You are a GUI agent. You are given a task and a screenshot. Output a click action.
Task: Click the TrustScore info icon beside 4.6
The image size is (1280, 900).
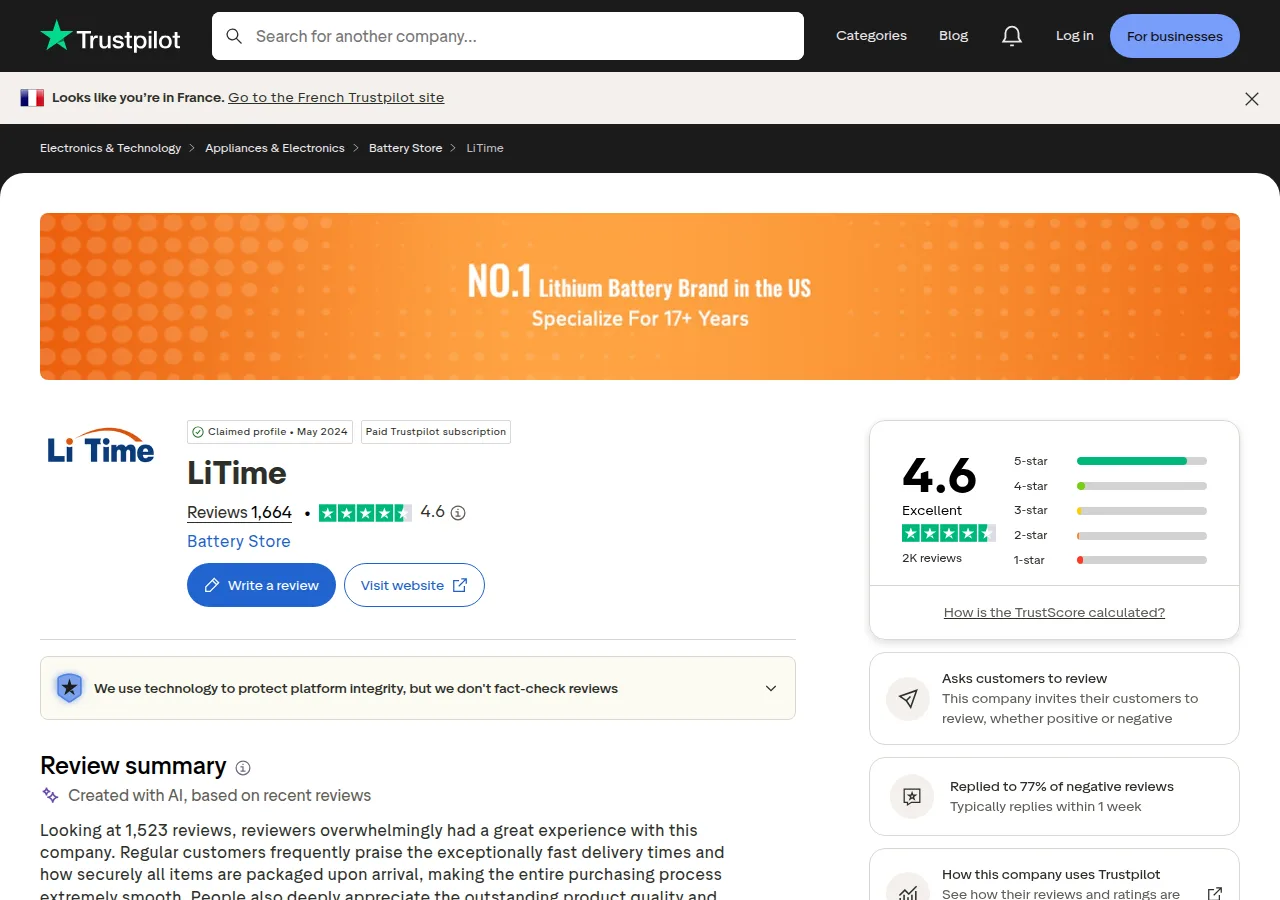(x=458, y=513)
